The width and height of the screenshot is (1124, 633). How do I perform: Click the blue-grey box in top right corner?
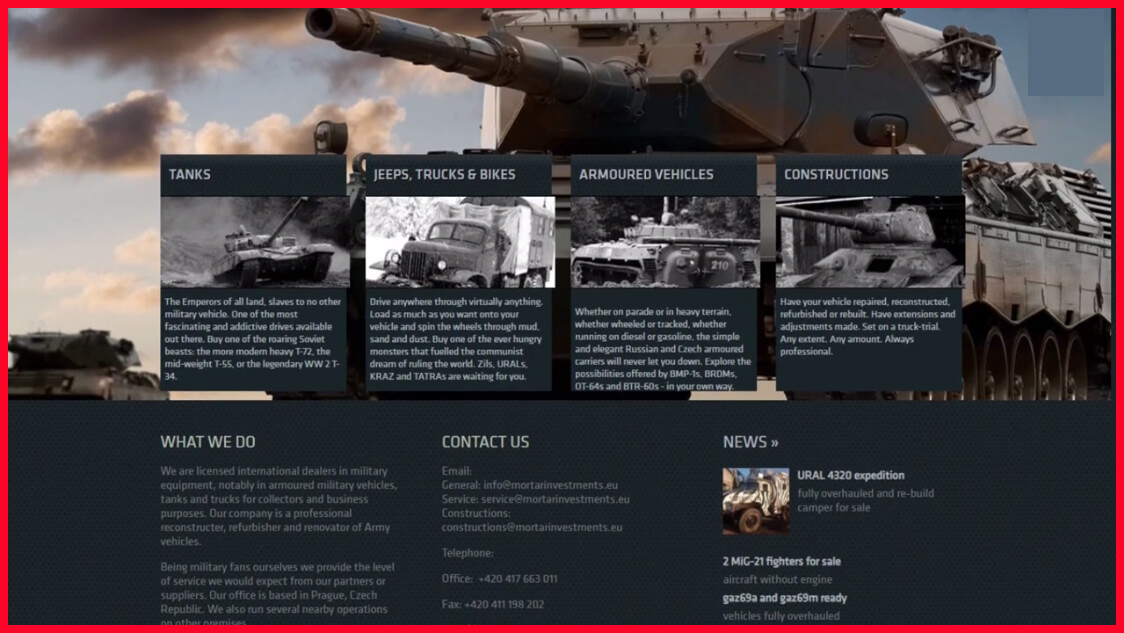click(x=1065, y=54)
